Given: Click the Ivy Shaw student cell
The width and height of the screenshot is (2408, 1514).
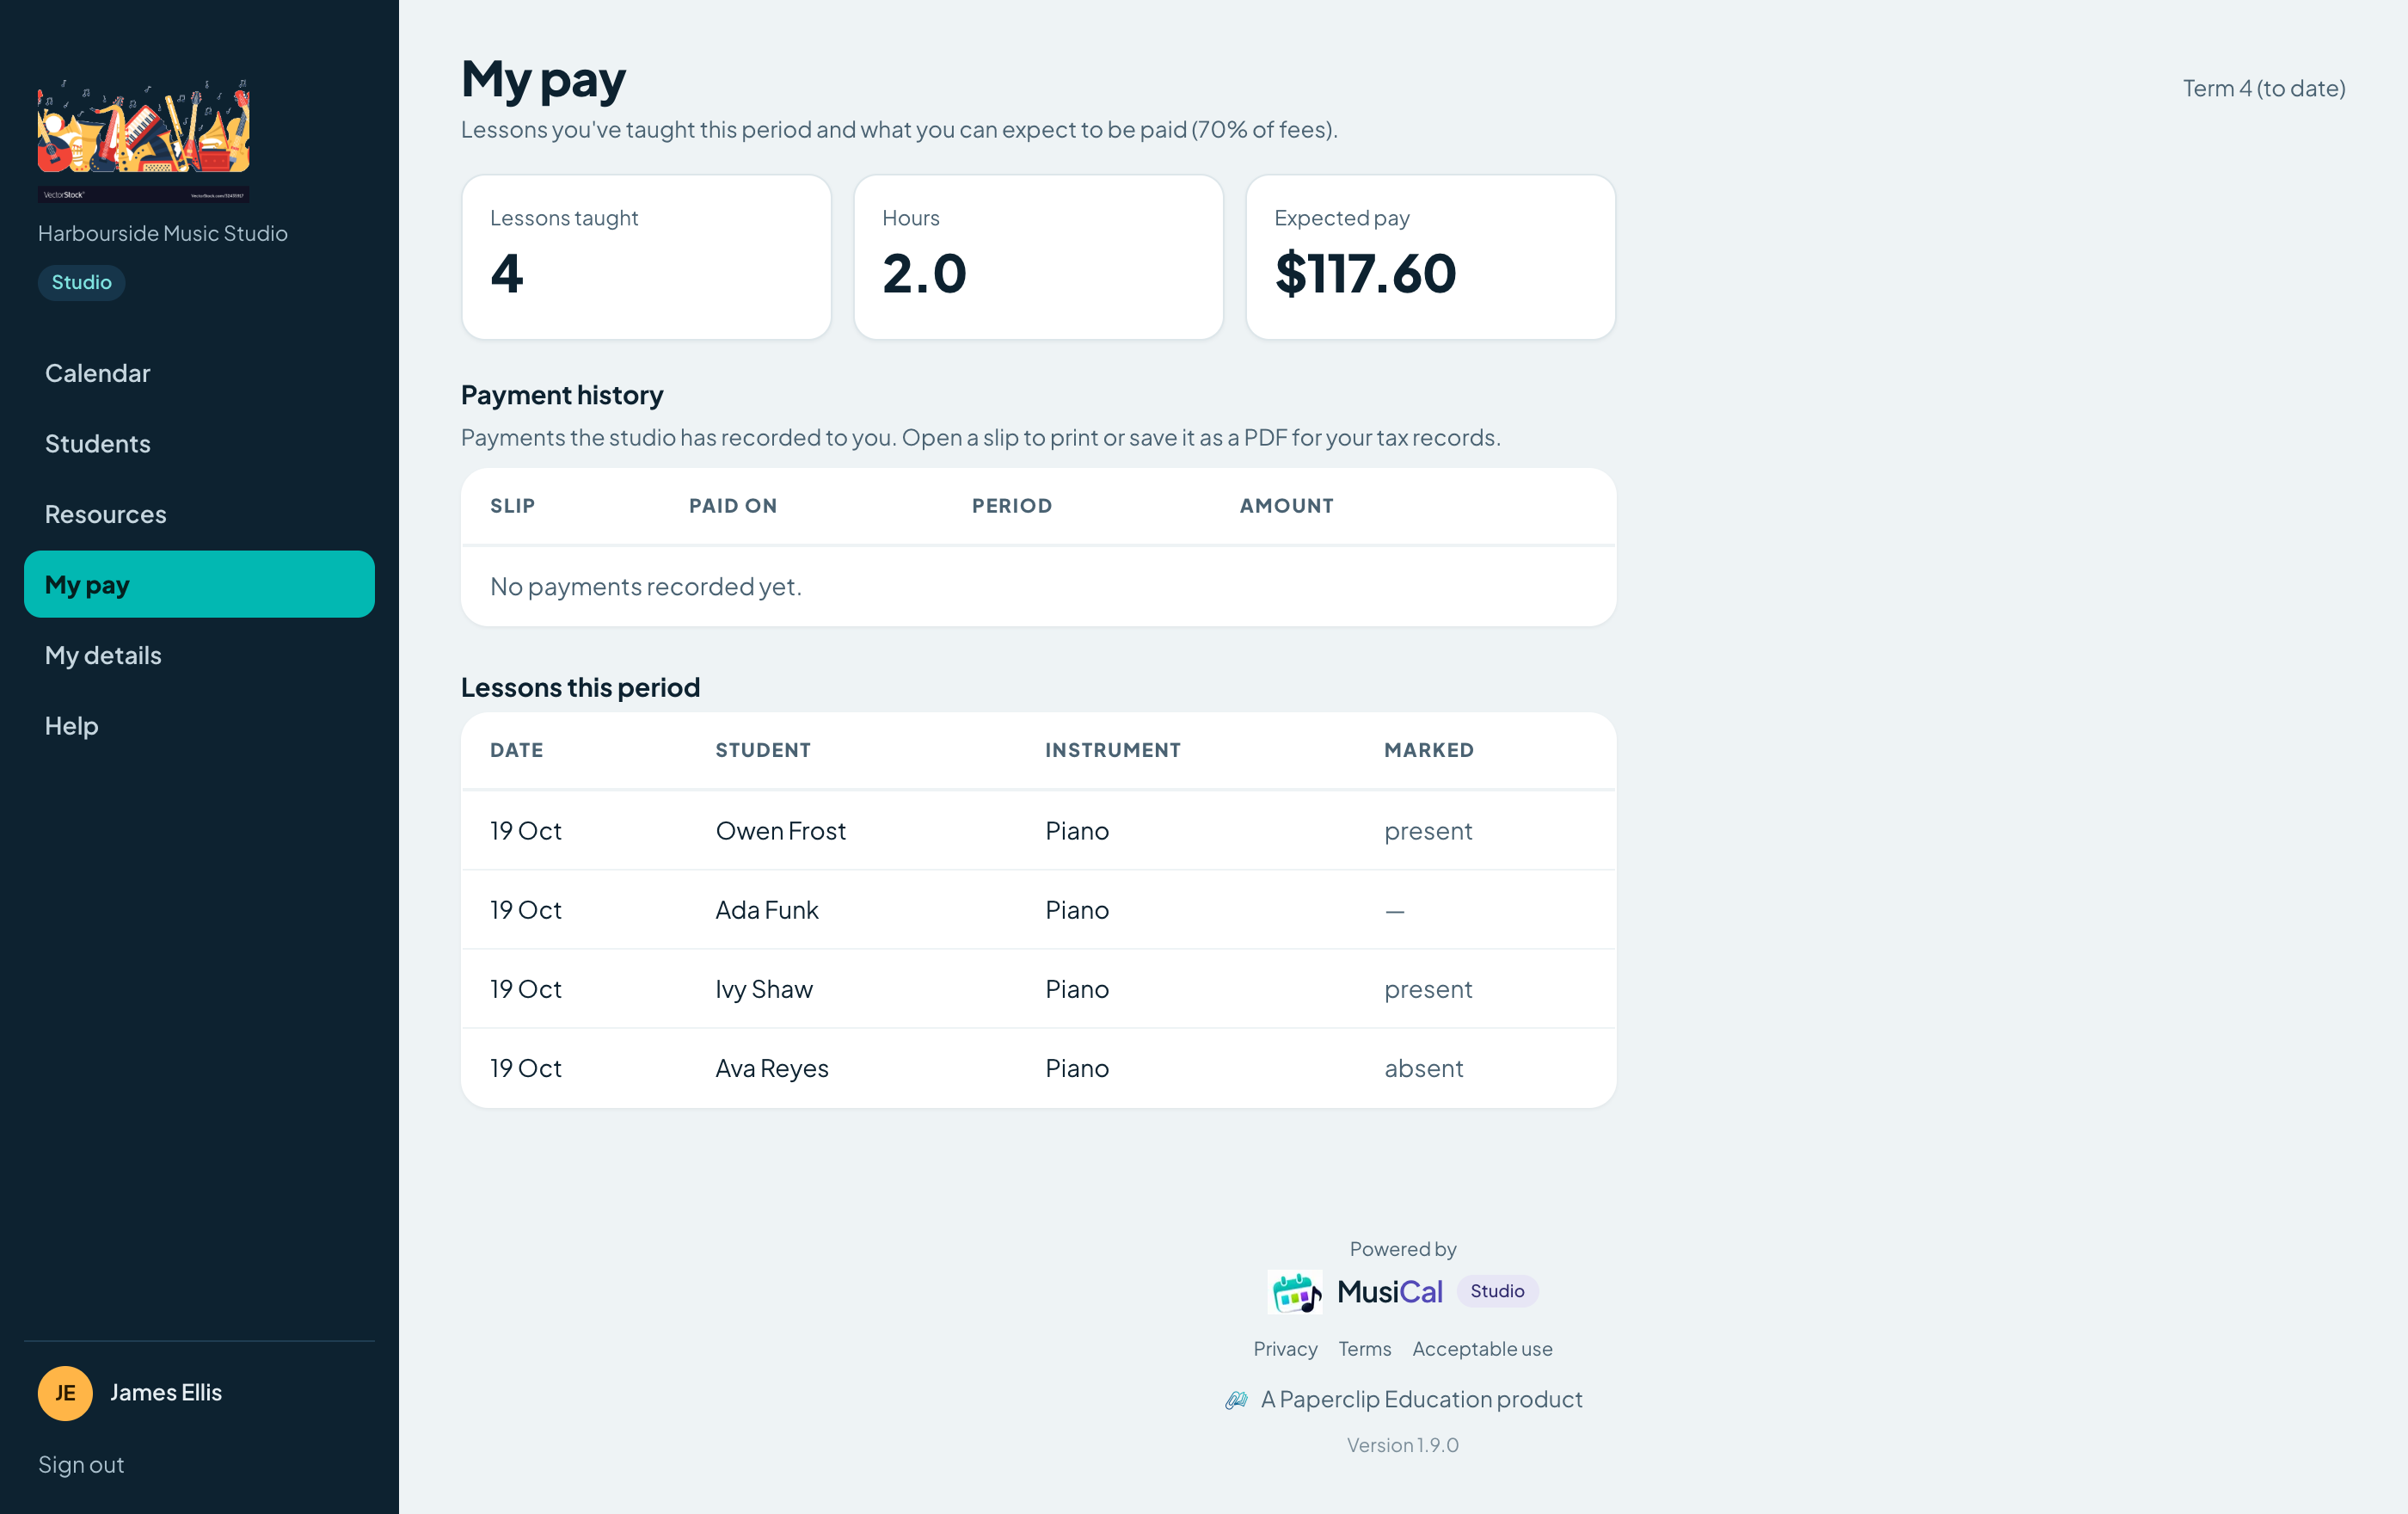Looking at the screenshot, I should click(x=764, y=989).
